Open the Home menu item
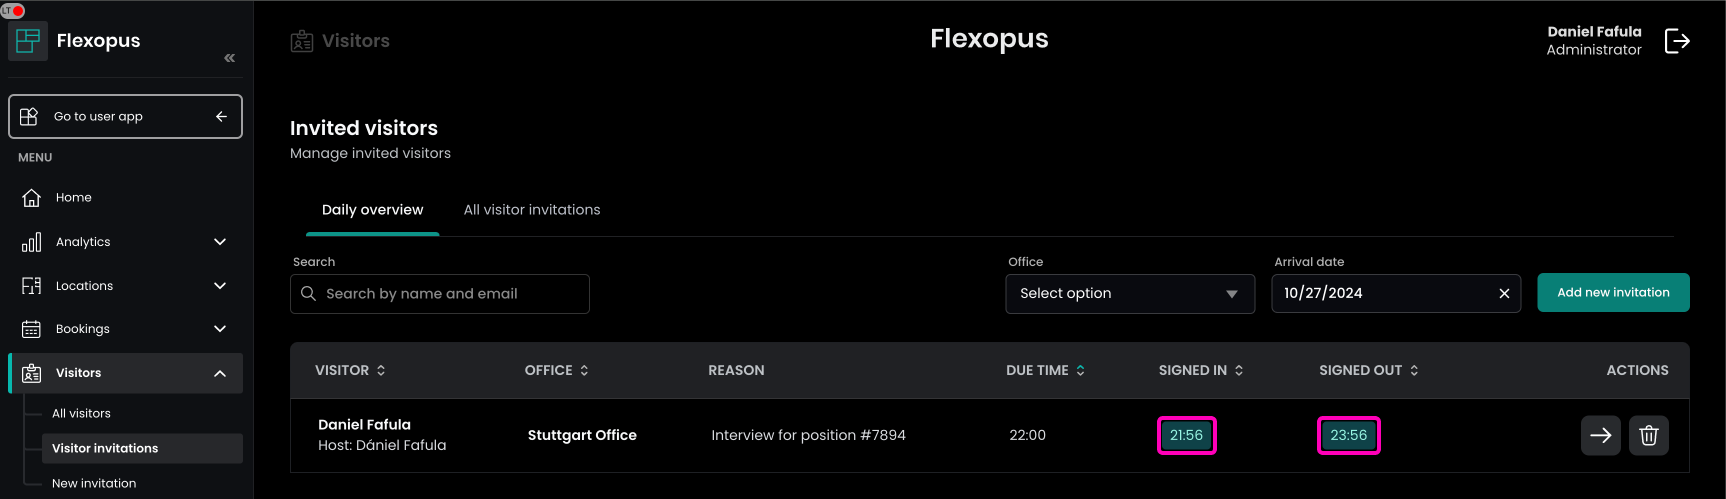1726x499 pixels. [74, 198]
